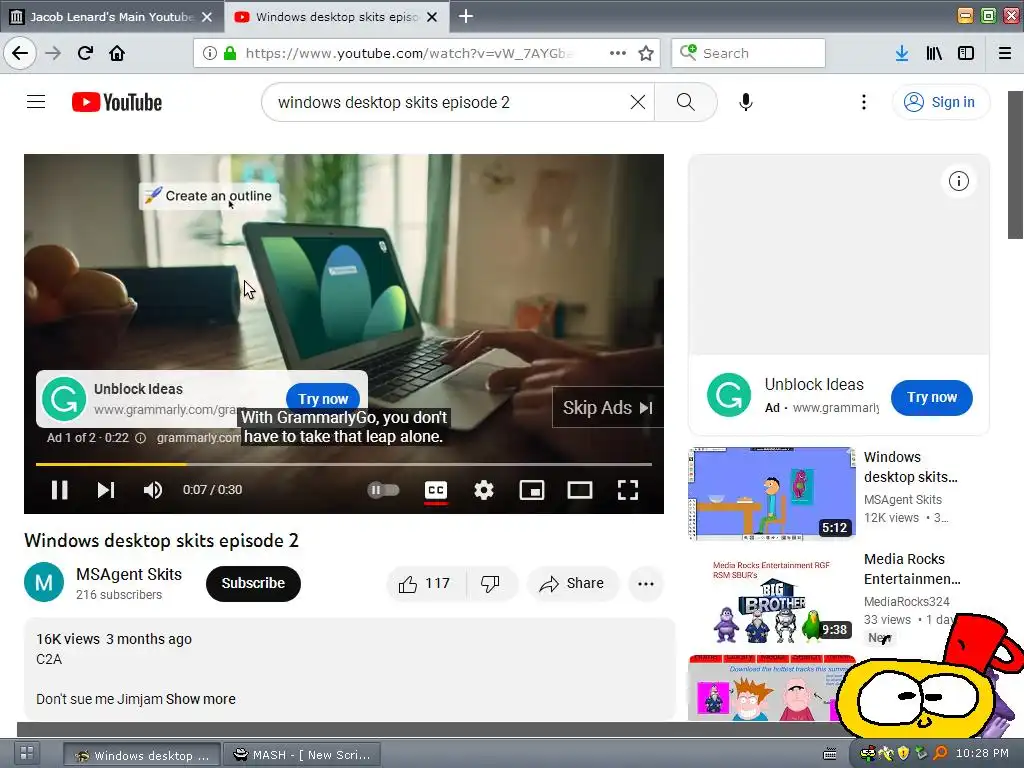The height and width of the screenshot is (768, 1024).
Task: Switch to the MASH New Script taskbar window
Action: (302, 755)
